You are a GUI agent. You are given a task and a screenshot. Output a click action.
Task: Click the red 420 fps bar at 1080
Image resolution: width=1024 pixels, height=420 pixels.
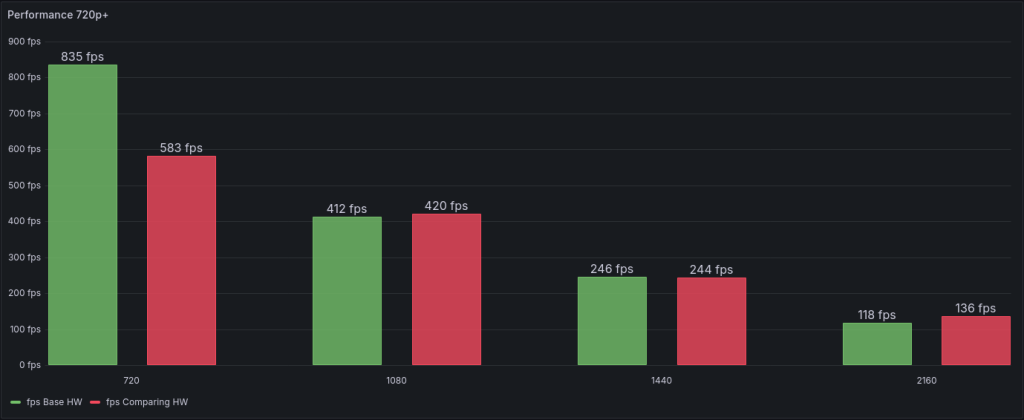pos(446,289)
